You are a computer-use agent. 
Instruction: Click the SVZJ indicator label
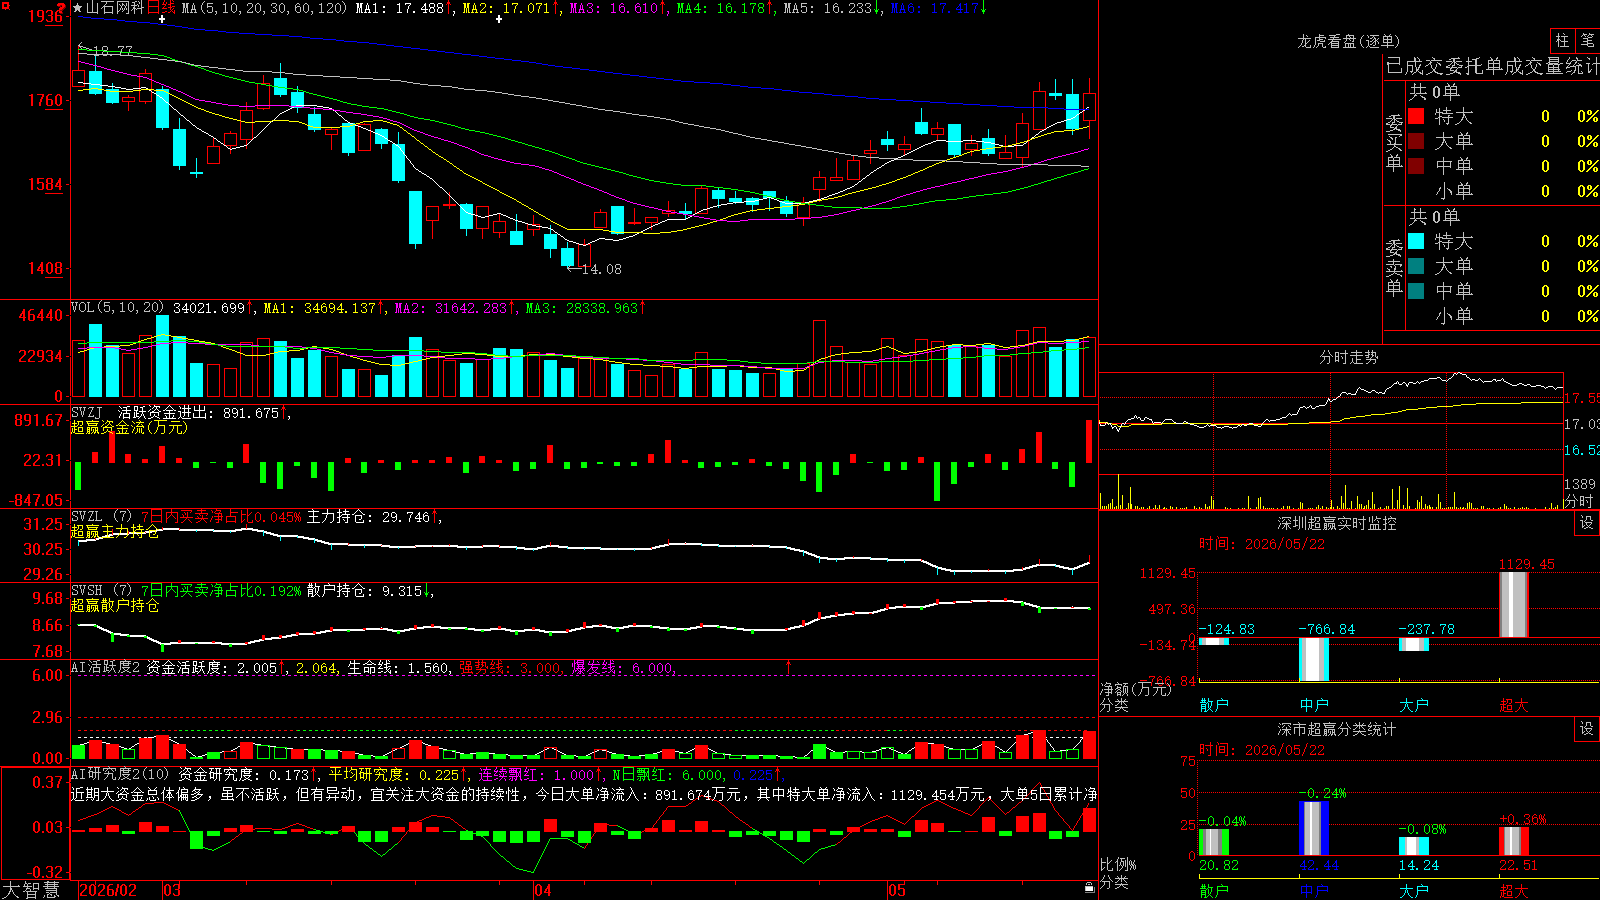point(86,412)
